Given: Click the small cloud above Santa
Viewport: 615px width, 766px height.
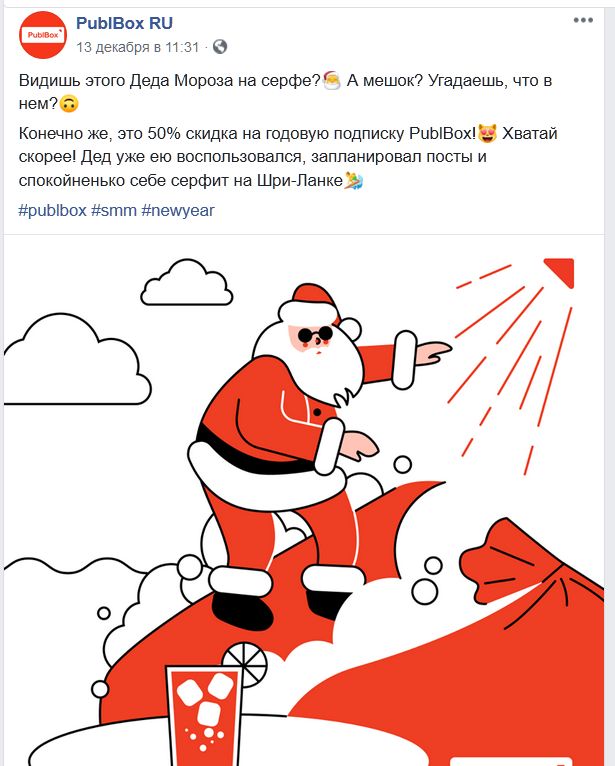Looking at the screenshot, I should [x=187, y=283].
